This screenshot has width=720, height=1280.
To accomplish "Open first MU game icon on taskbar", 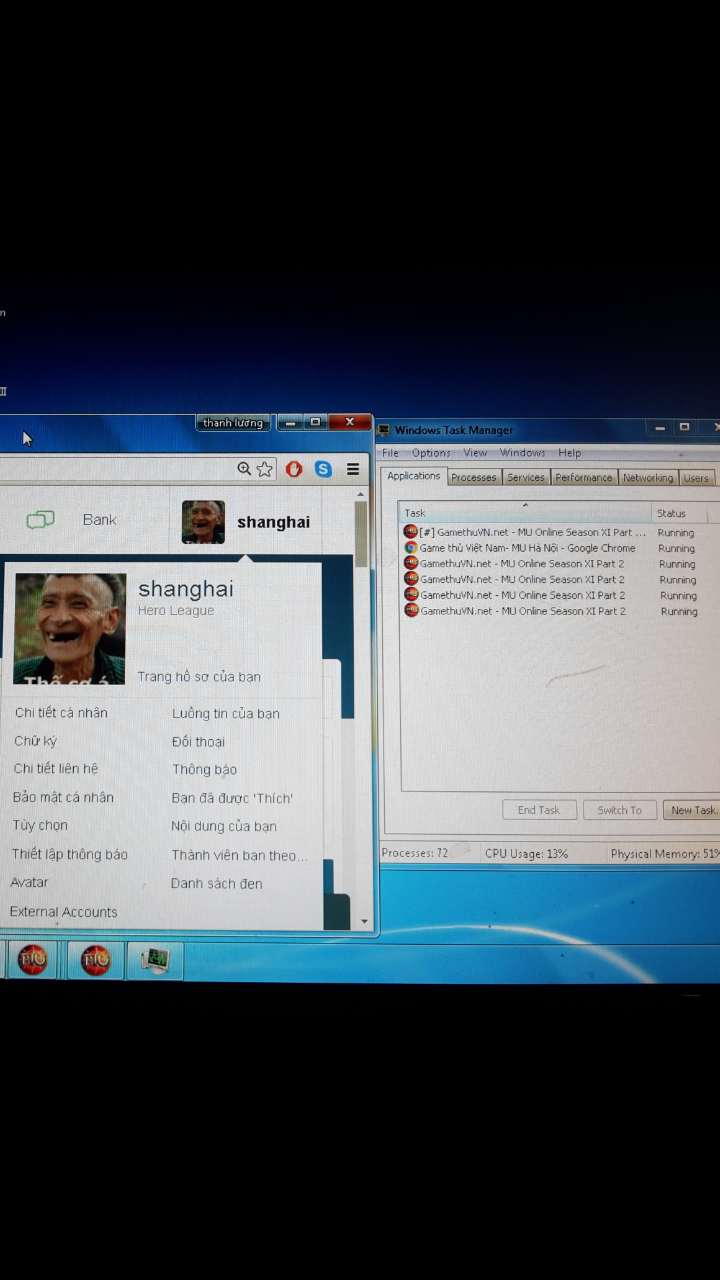I will pyautogui.click(x=33, y=961).
